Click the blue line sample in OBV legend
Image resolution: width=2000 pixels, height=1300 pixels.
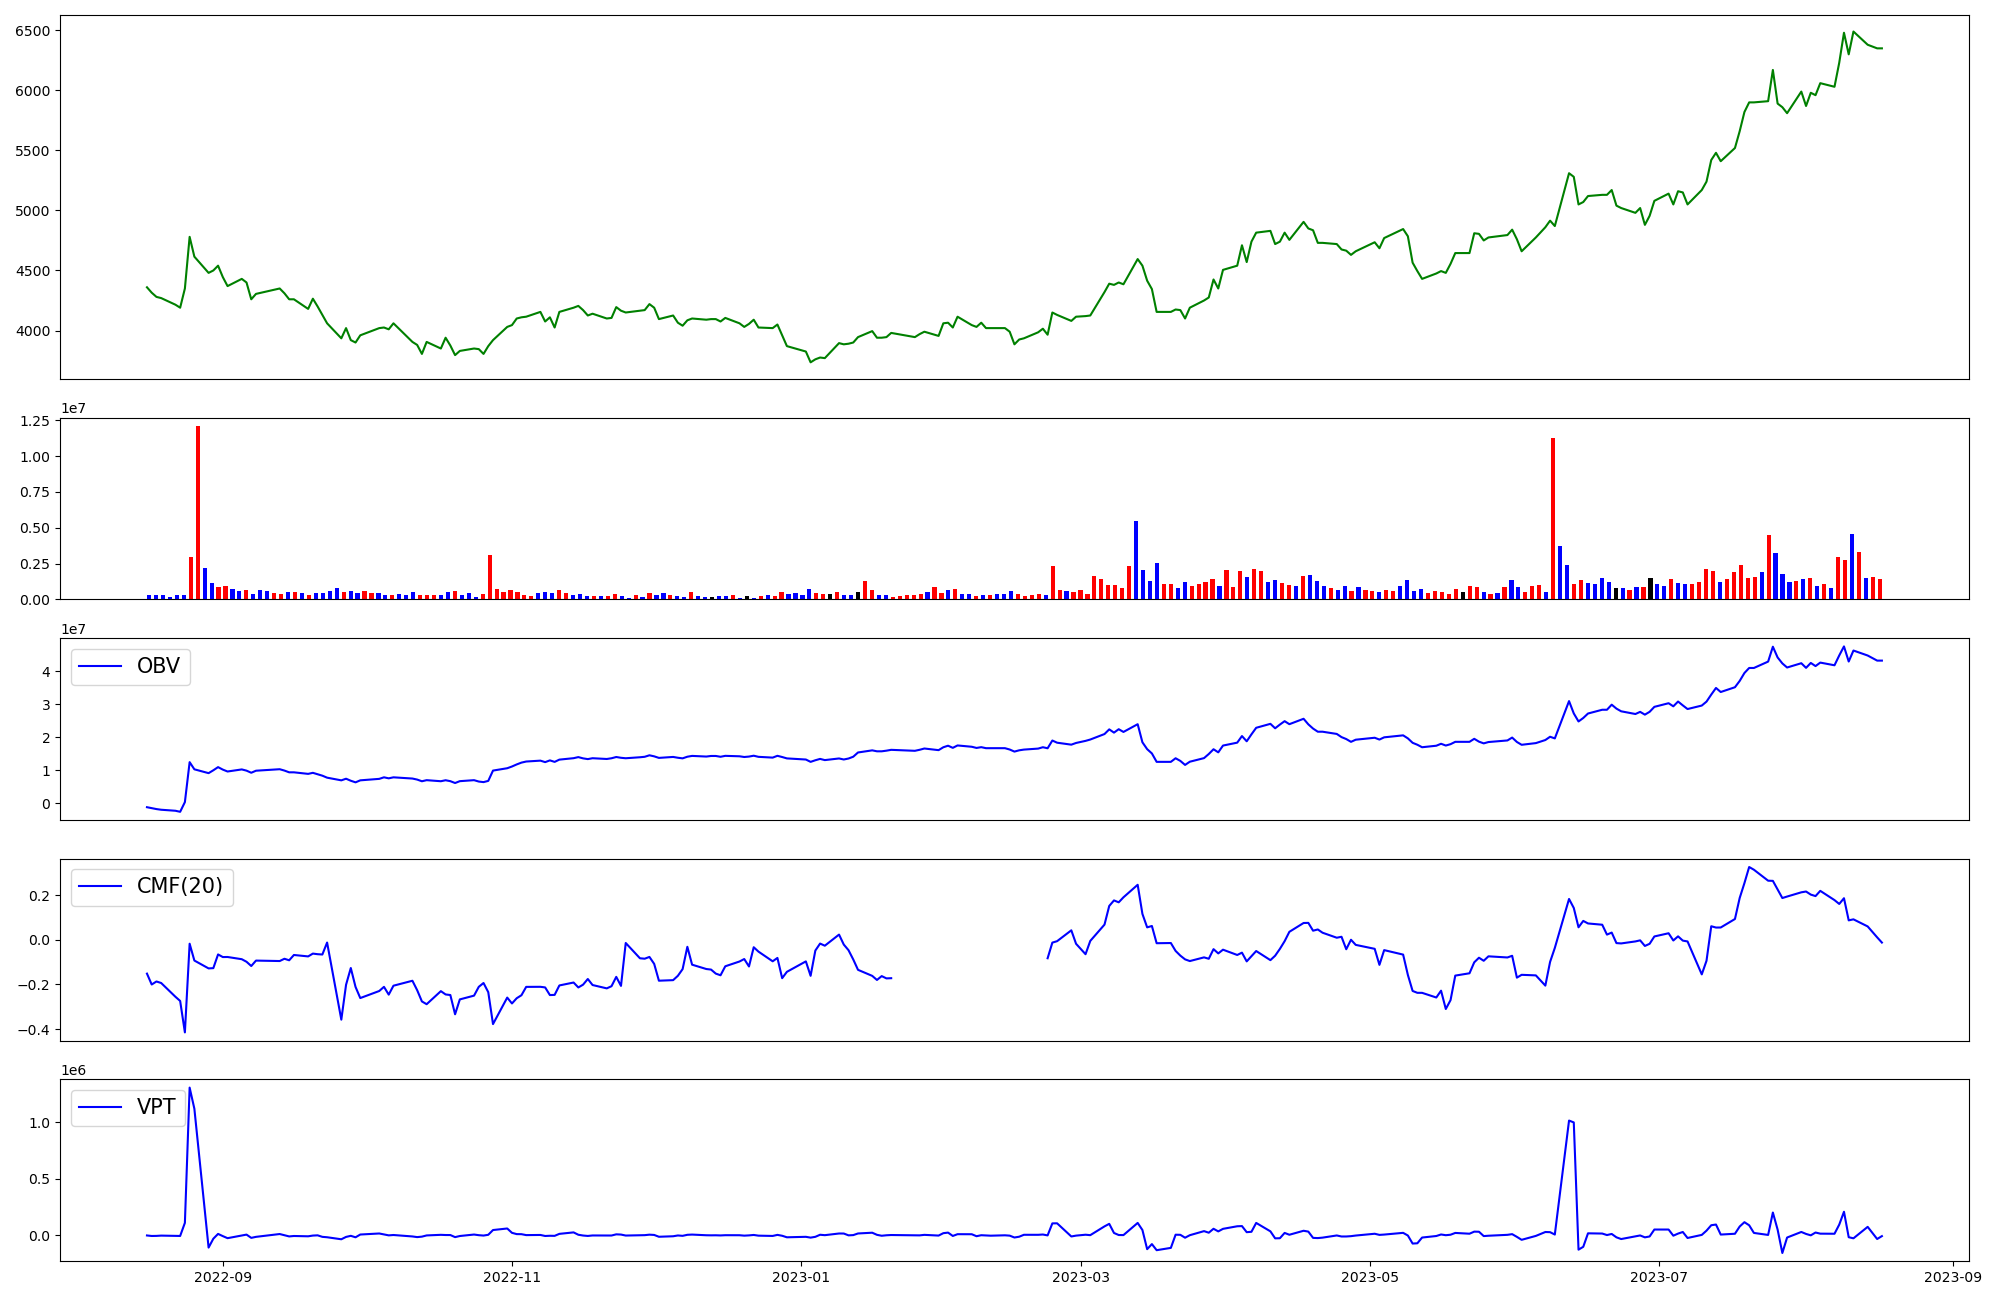100,666
